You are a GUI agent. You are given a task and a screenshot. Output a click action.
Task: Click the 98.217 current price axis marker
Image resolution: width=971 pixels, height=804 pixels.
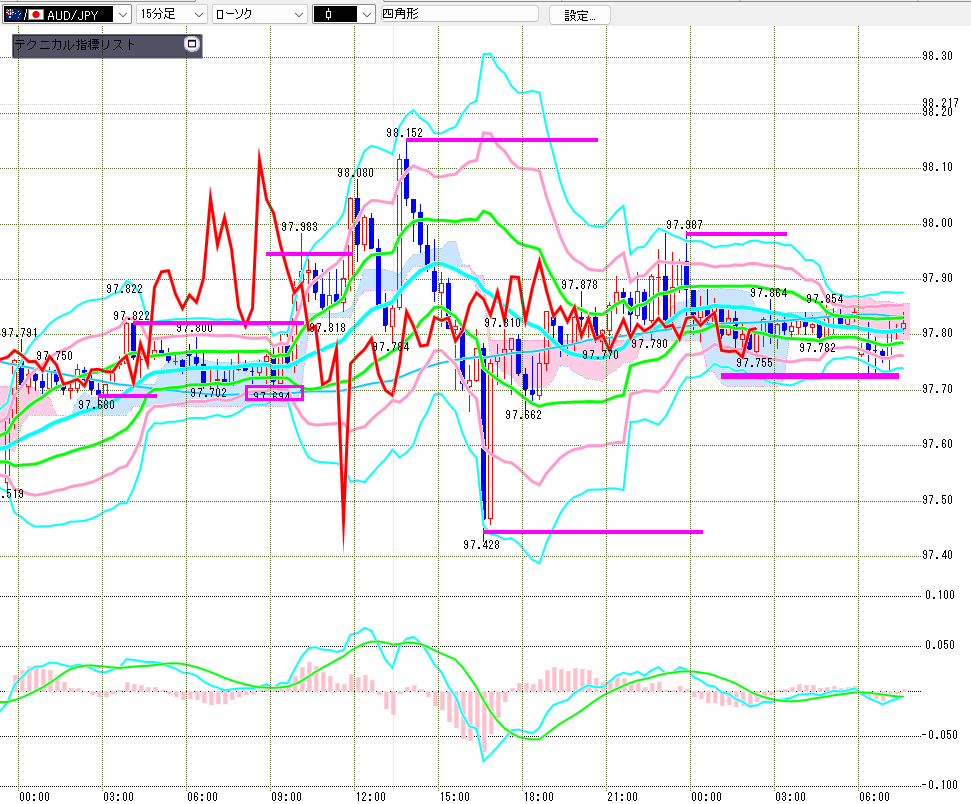(x=941, y=103)
